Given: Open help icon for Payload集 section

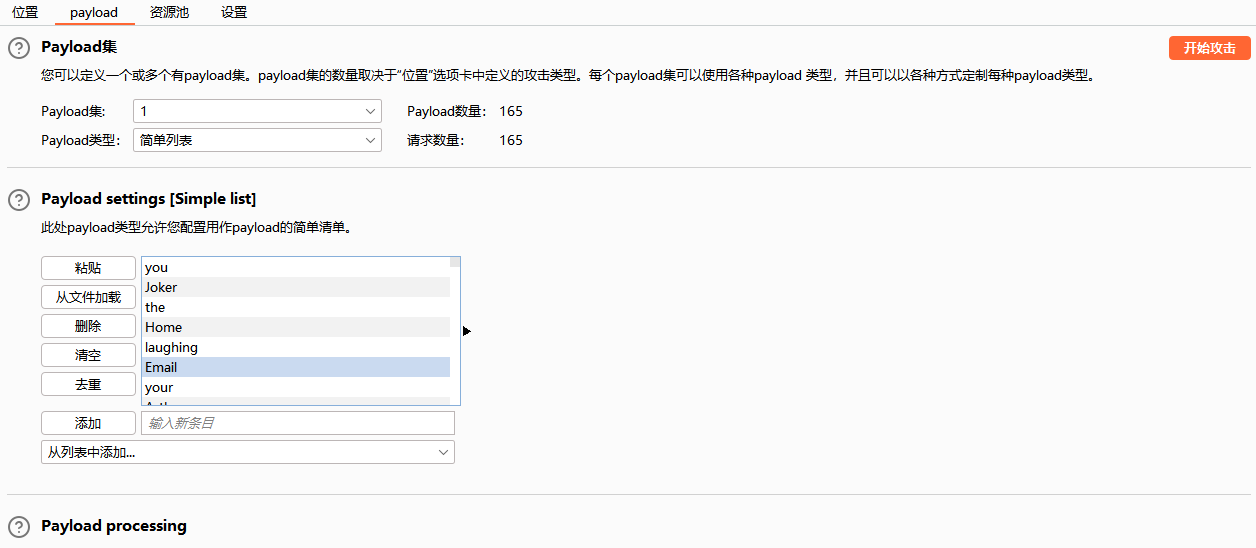Looking at the screenshot, I should coord(19,48).
